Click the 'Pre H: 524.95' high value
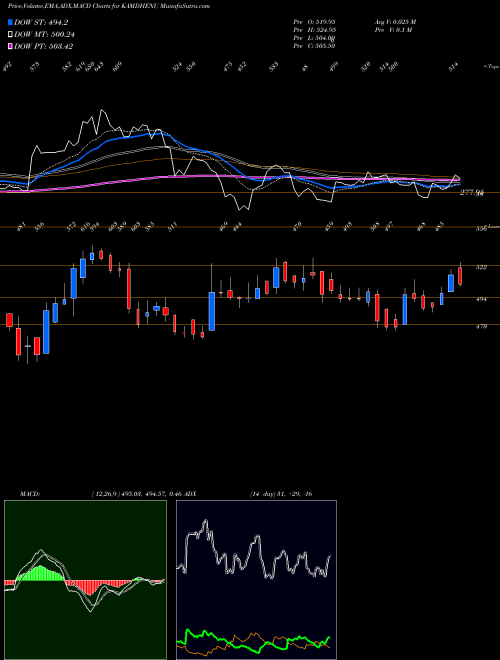The image size is (500, 660). [314, 30]
